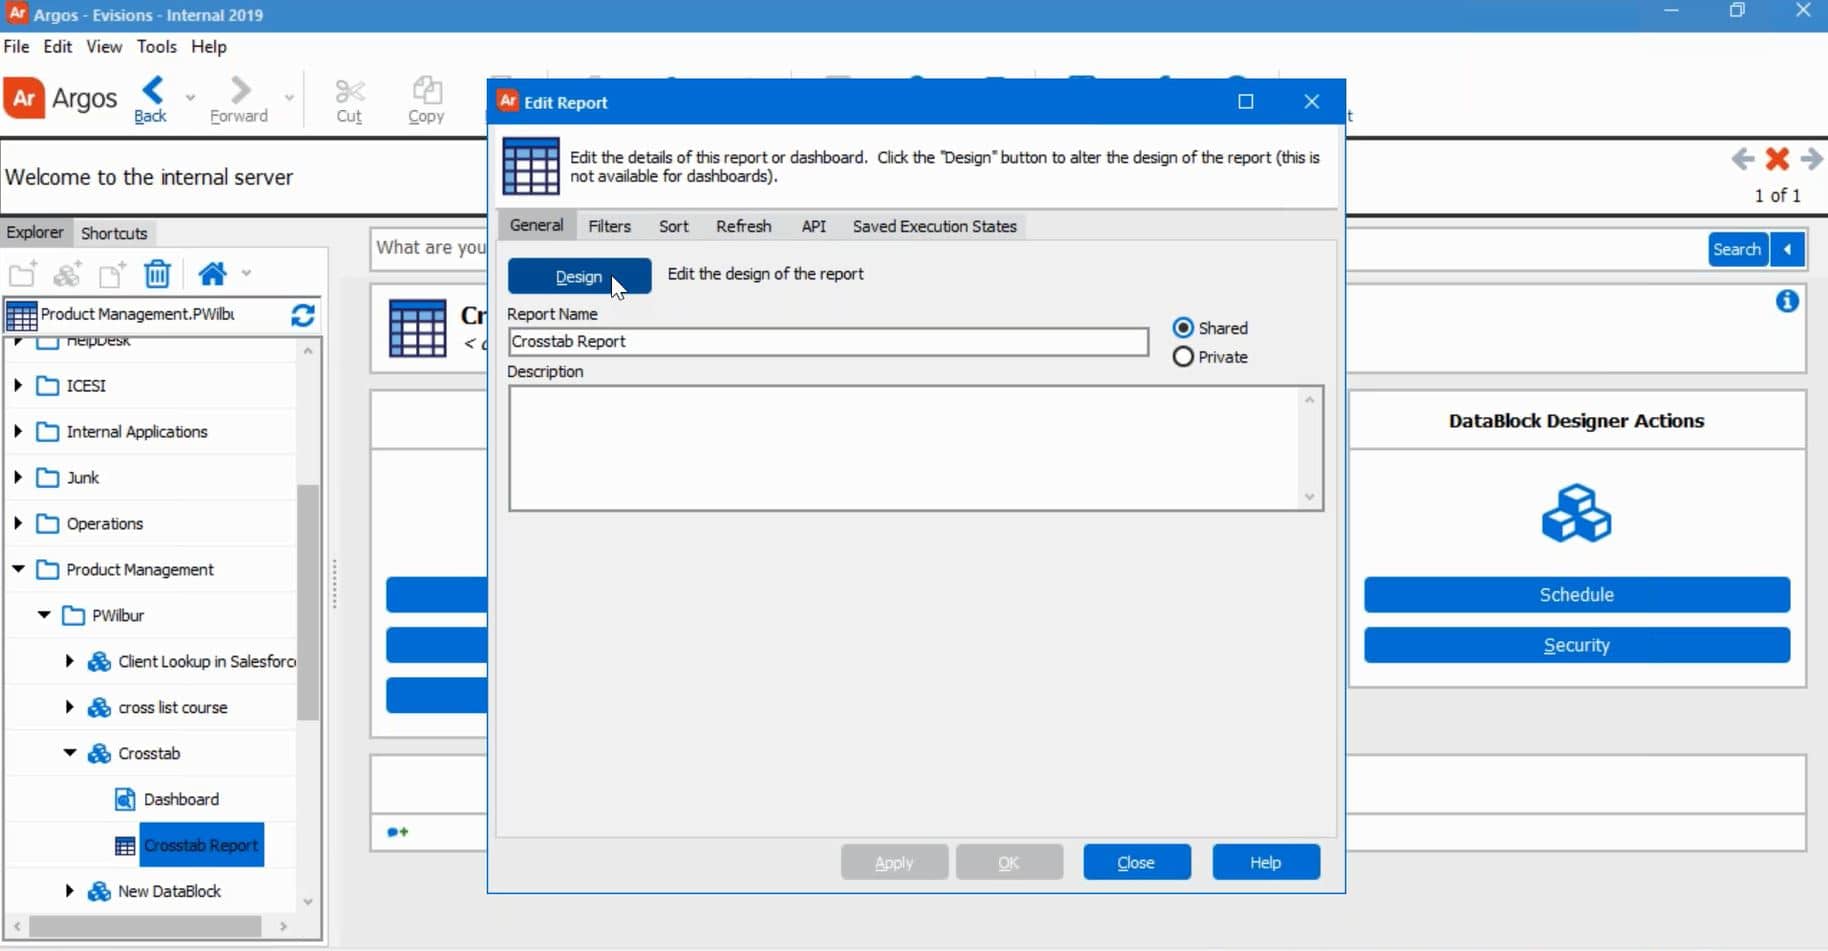This screenshot has height=951, width=1828.
Task: Open the Tools menu
Action: click(157, 46)
